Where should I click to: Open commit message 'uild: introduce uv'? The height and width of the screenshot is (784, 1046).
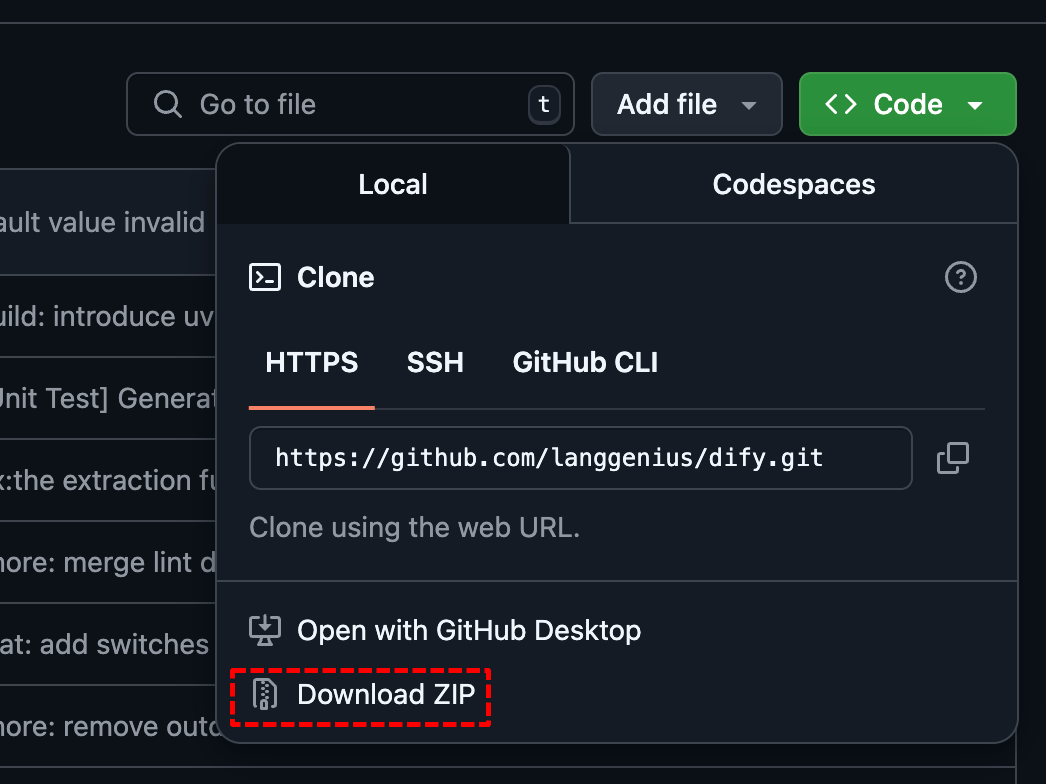[107, 316]
